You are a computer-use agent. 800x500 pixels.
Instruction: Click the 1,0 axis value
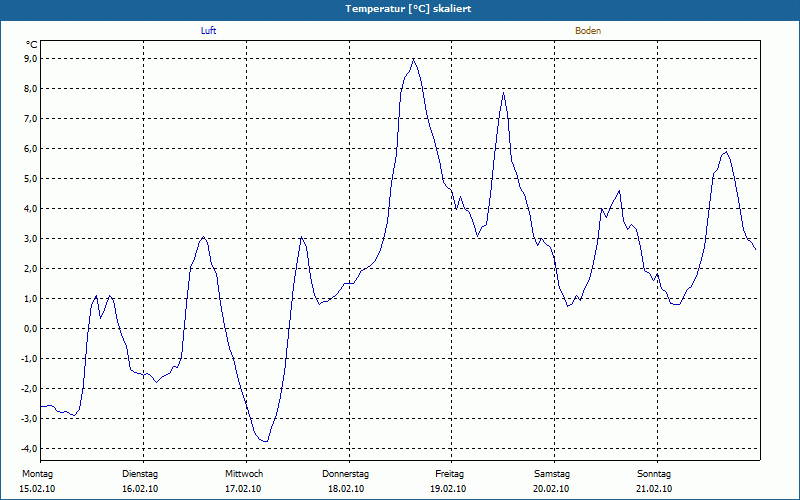pyautogui.click(x=31, y=298)
